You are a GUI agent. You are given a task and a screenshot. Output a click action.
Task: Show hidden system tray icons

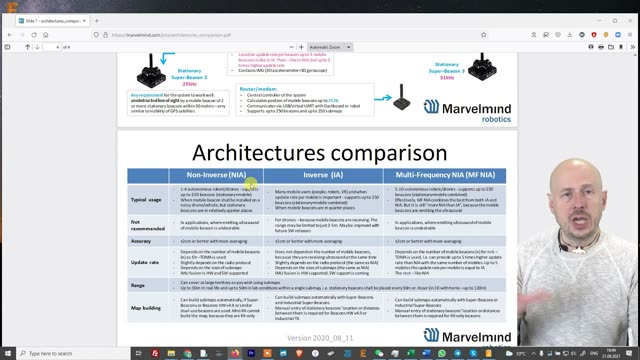pos(533,353)
